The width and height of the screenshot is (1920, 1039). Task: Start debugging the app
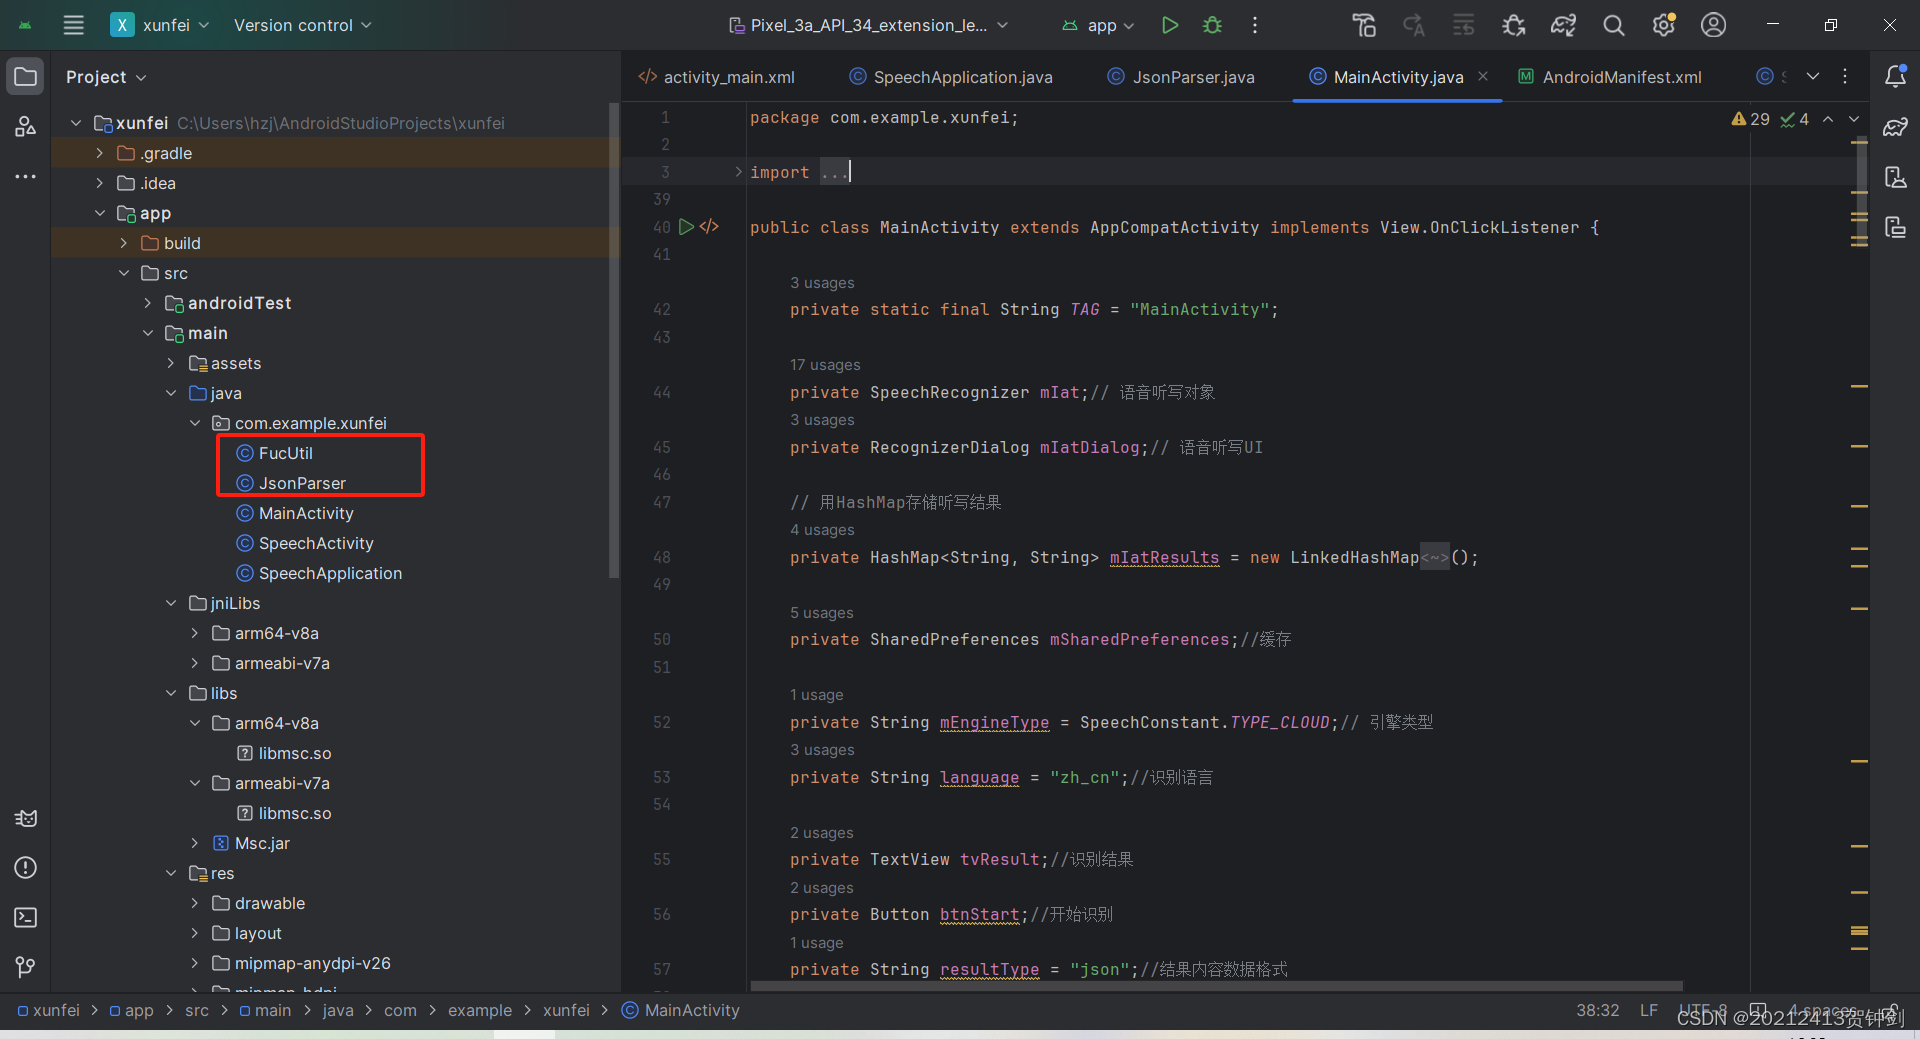point(1212,25)
